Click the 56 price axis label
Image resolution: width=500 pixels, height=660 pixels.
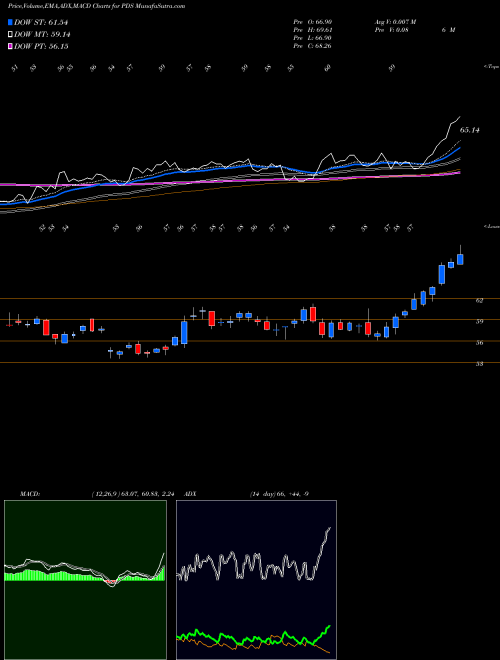click(x=479, y=343)
